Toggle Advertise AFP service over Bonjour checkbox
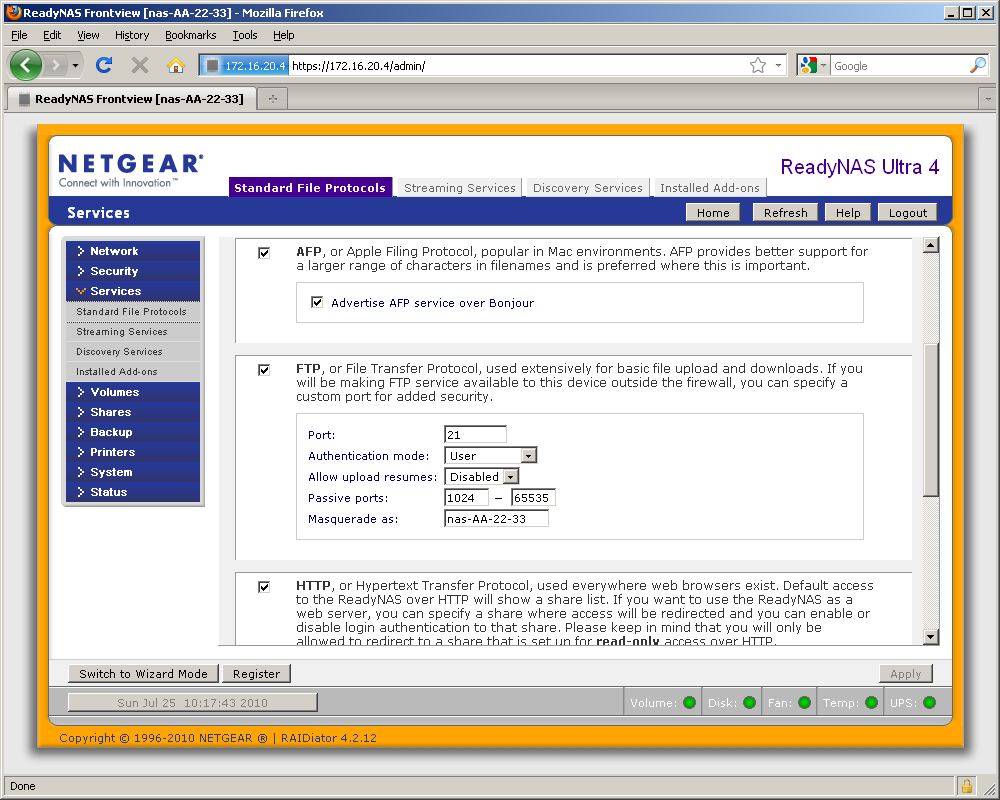 point(317,302)
